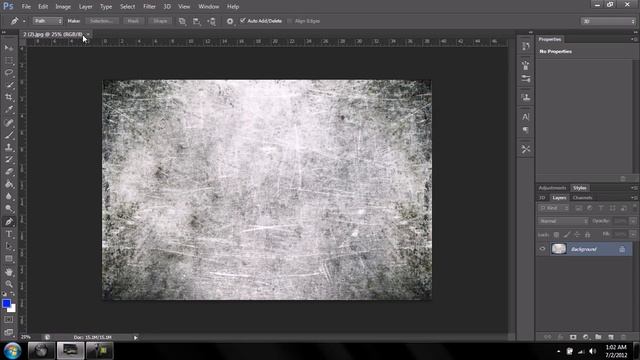Image resolution: width=640 pixels, height=360 pixels.
Task: Open the Opacity slider arrow
Action: click(633, 221)
